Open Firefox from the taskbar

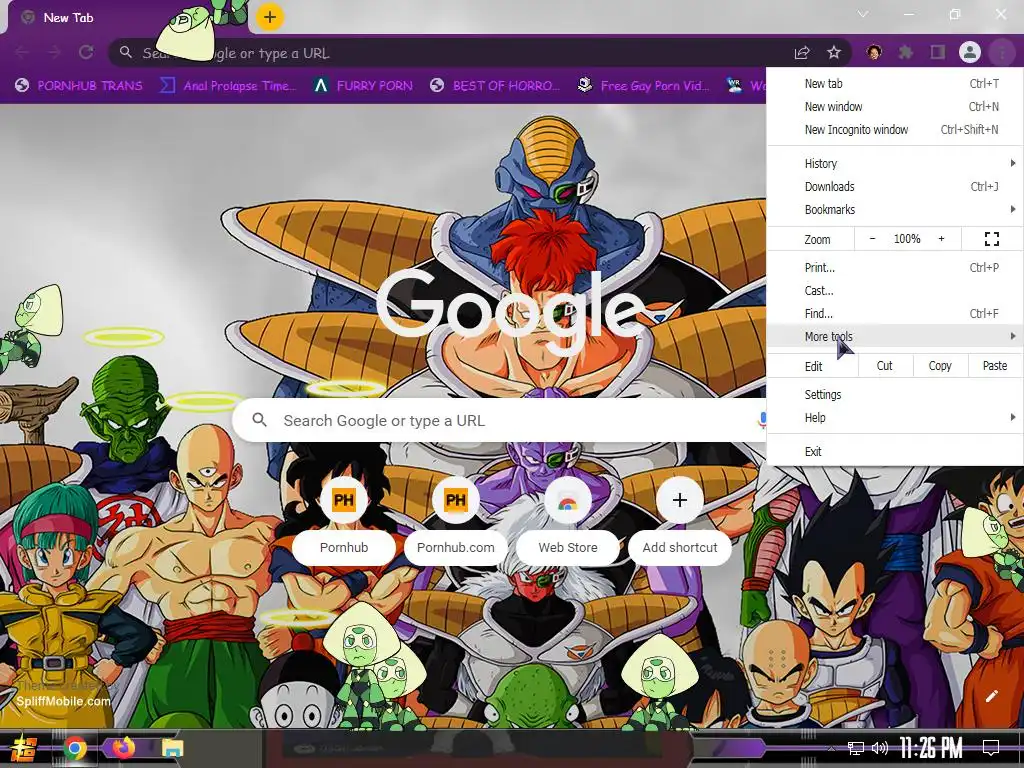click(123, 747)
